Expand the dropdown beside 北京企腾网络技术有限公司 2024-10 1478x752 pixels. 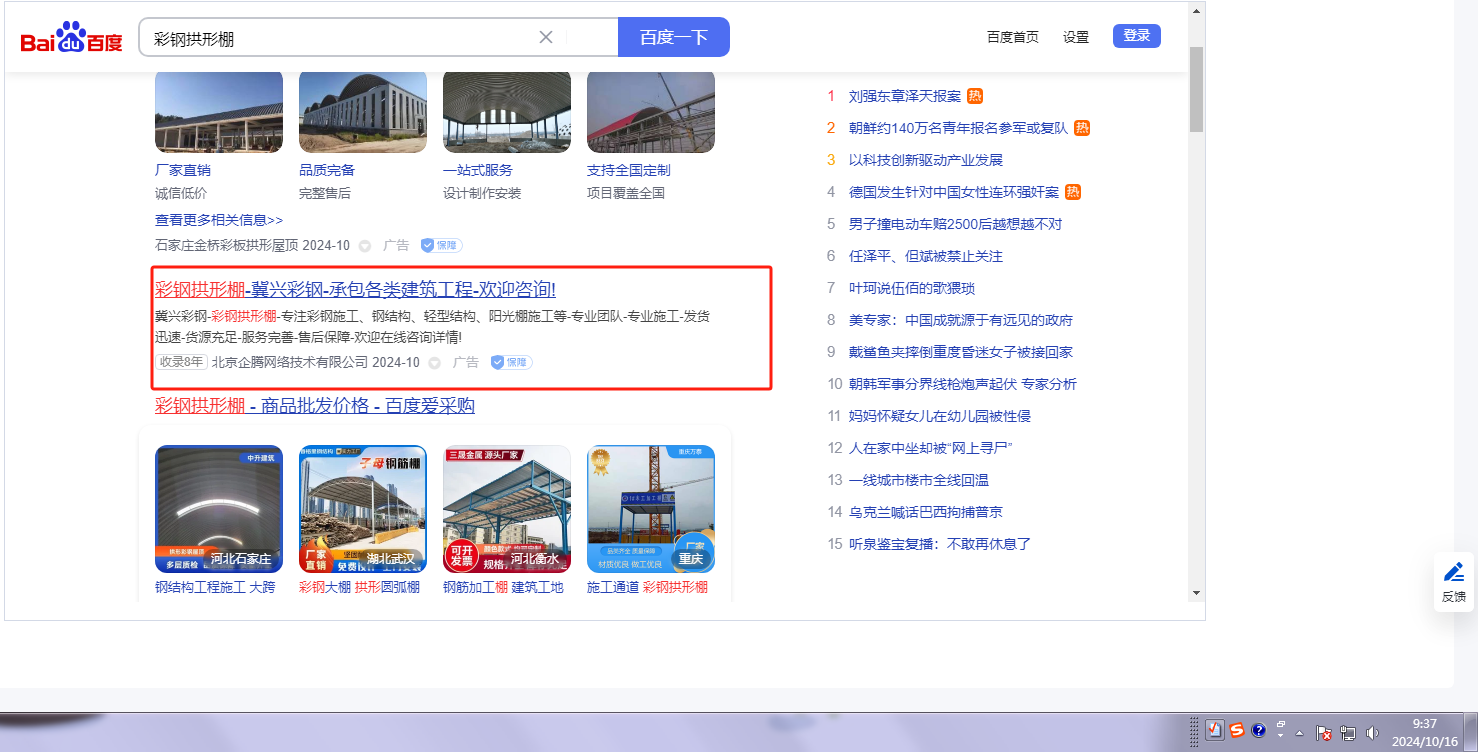434,363
